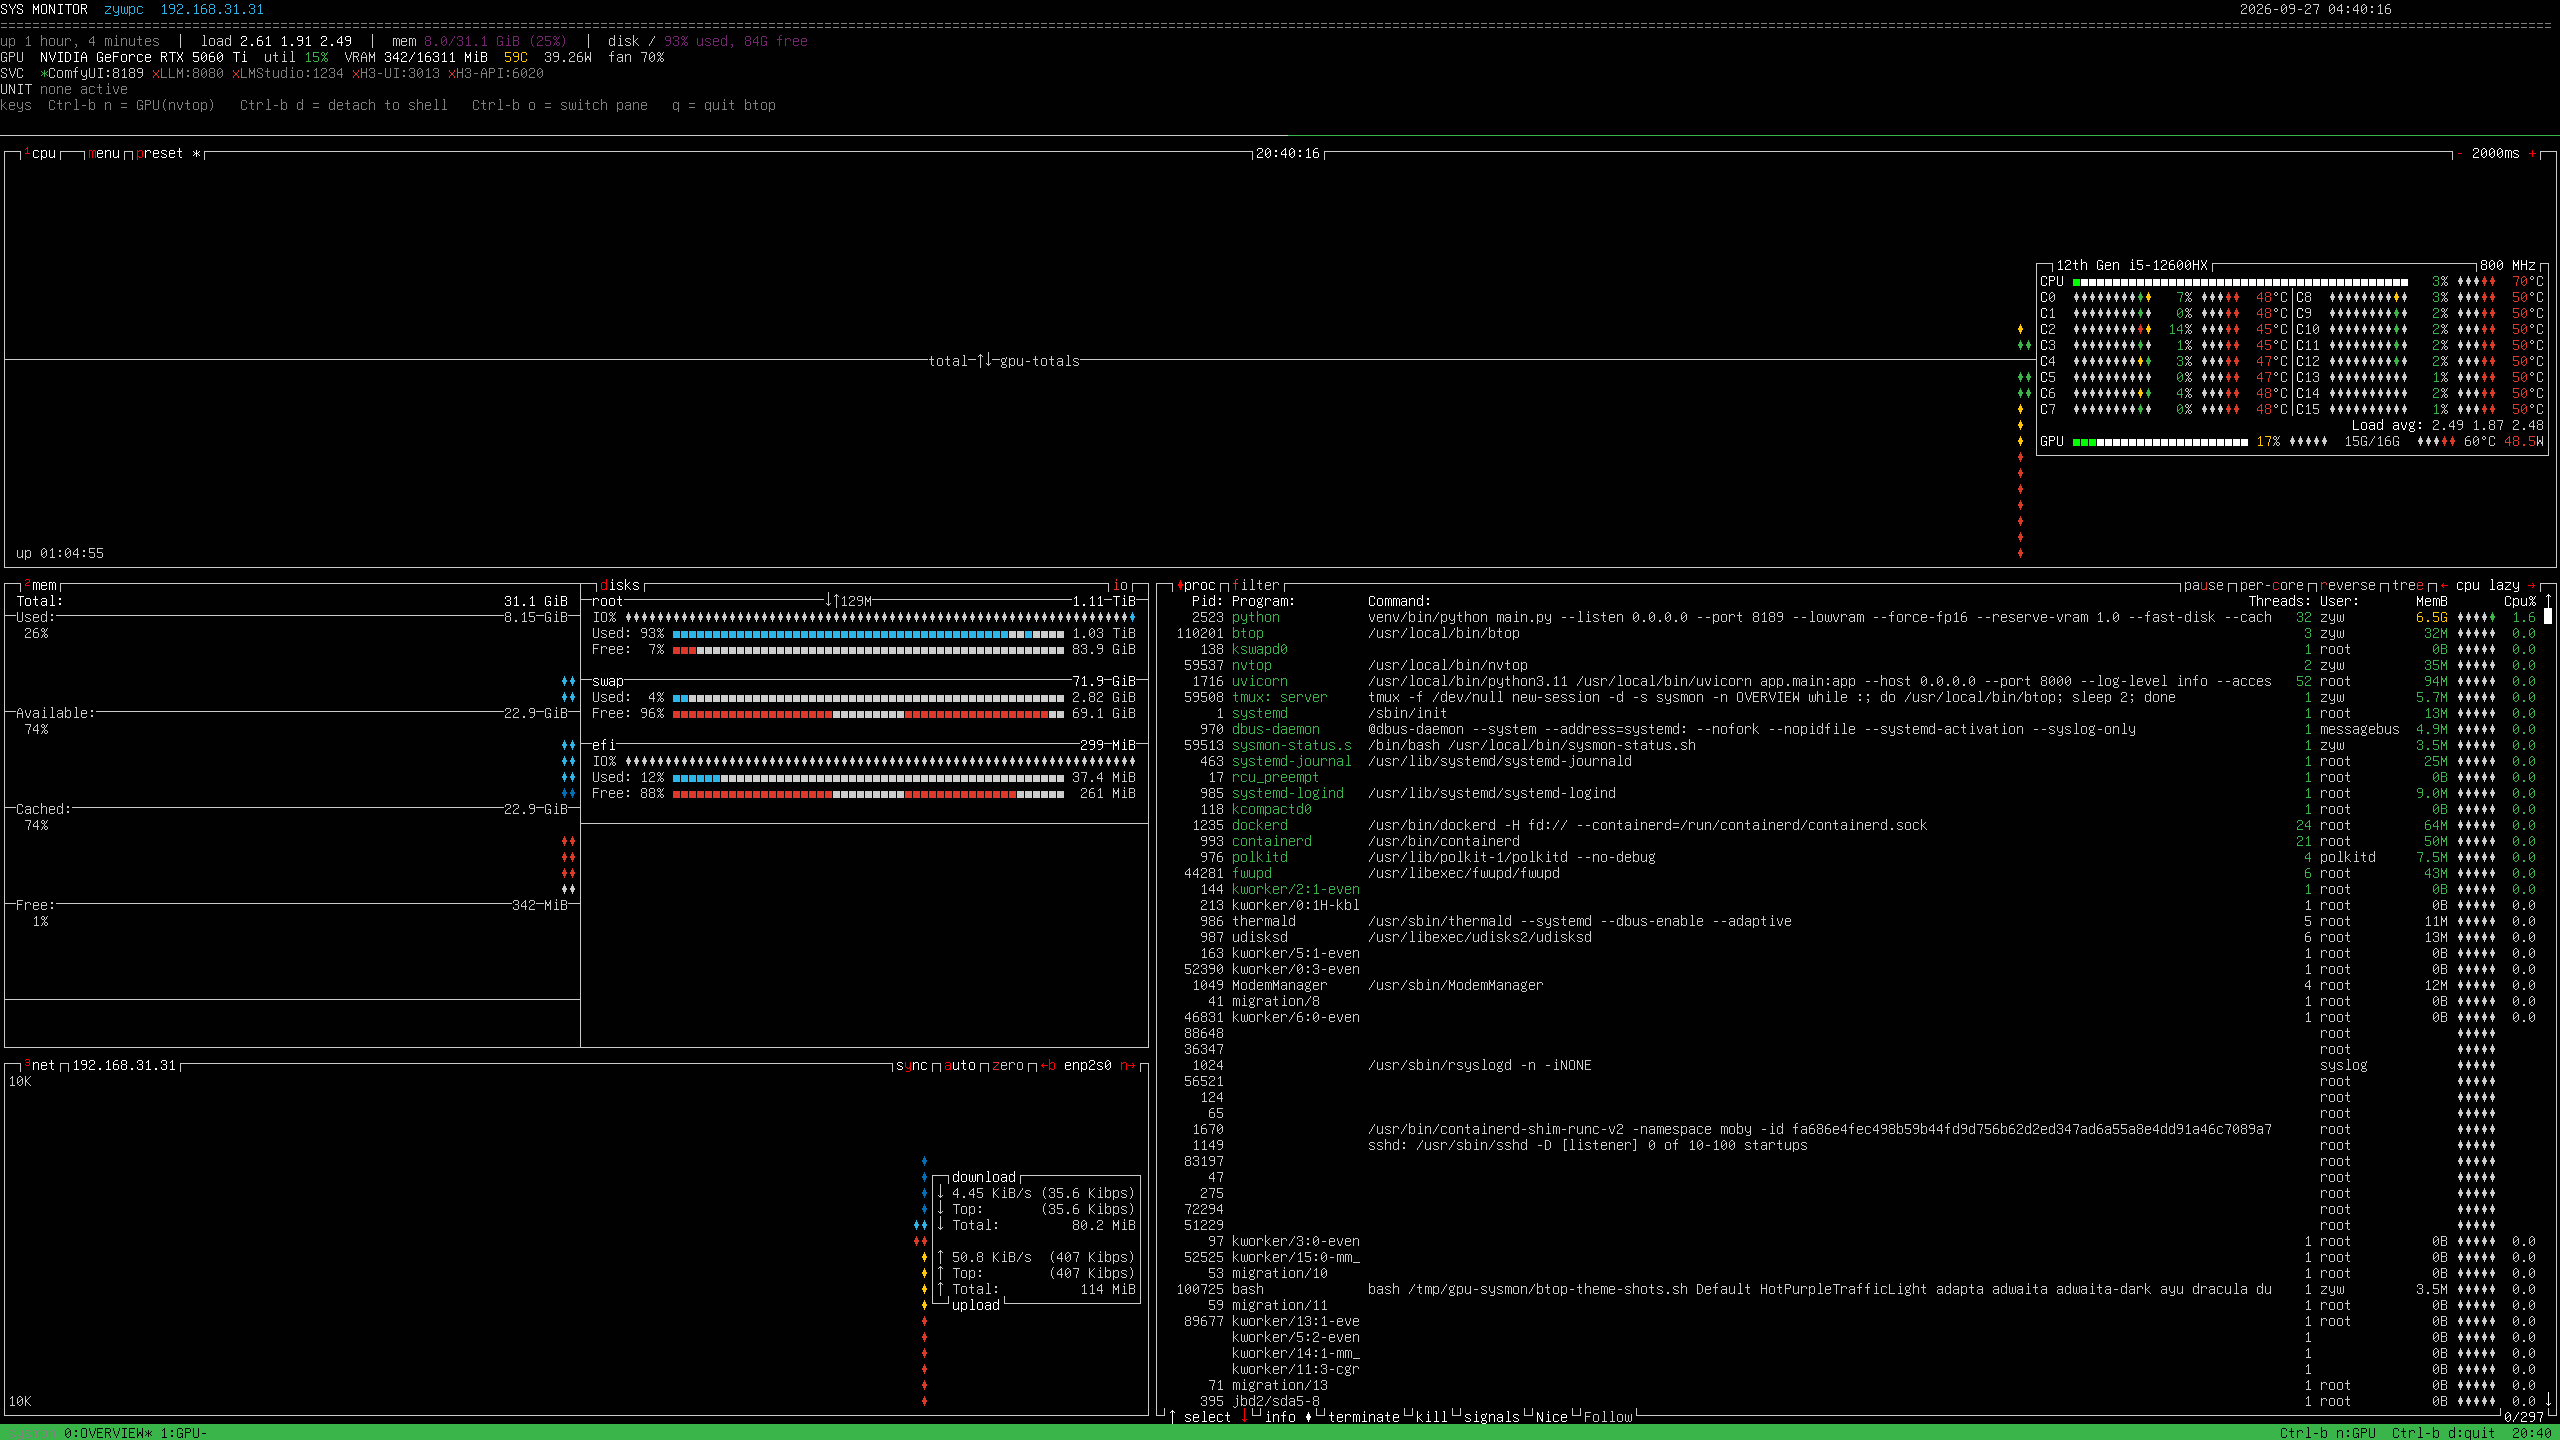Switch to tmux window 1:GPU
The width and height of the screenshot is (2560, 1440).
point(184,1433)
